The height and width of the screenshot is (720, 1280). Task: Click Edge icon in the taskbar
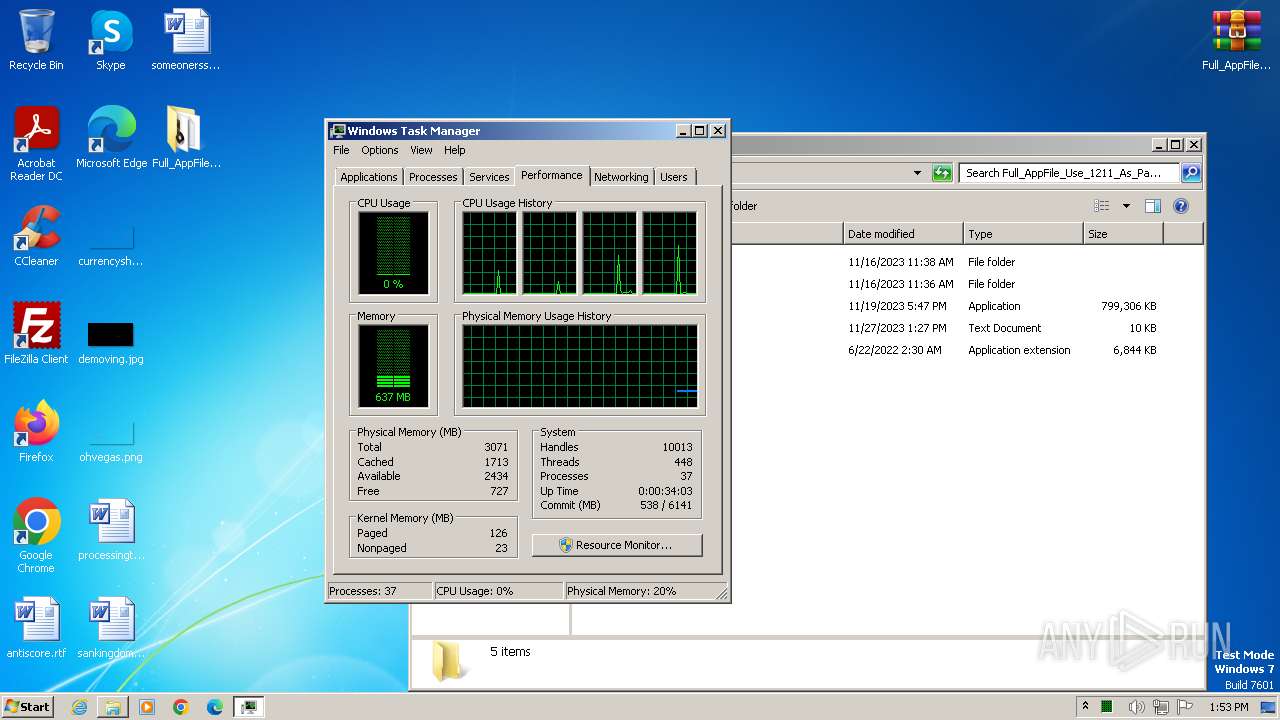pyautogui.click(x=214, y=707)
